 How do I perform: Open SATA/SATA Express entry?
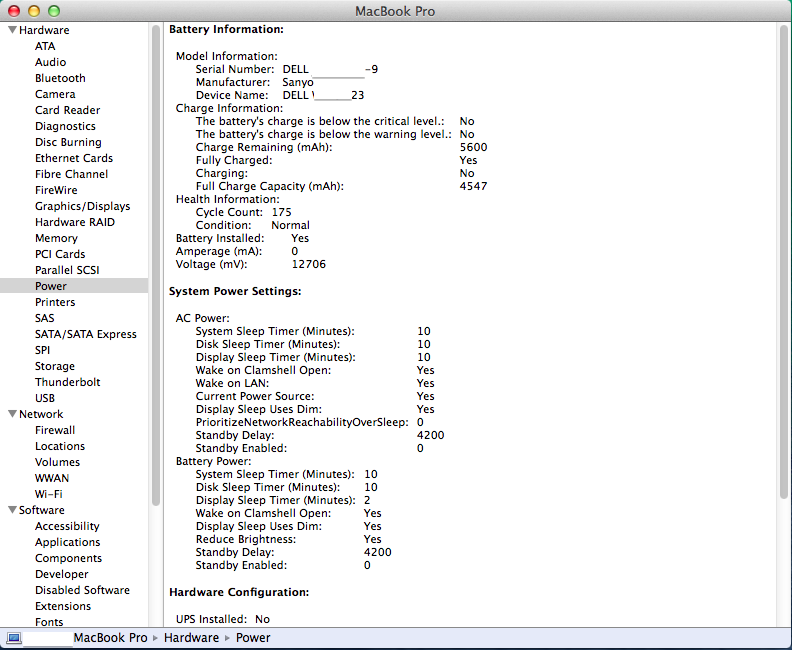(x=85, y=334)
